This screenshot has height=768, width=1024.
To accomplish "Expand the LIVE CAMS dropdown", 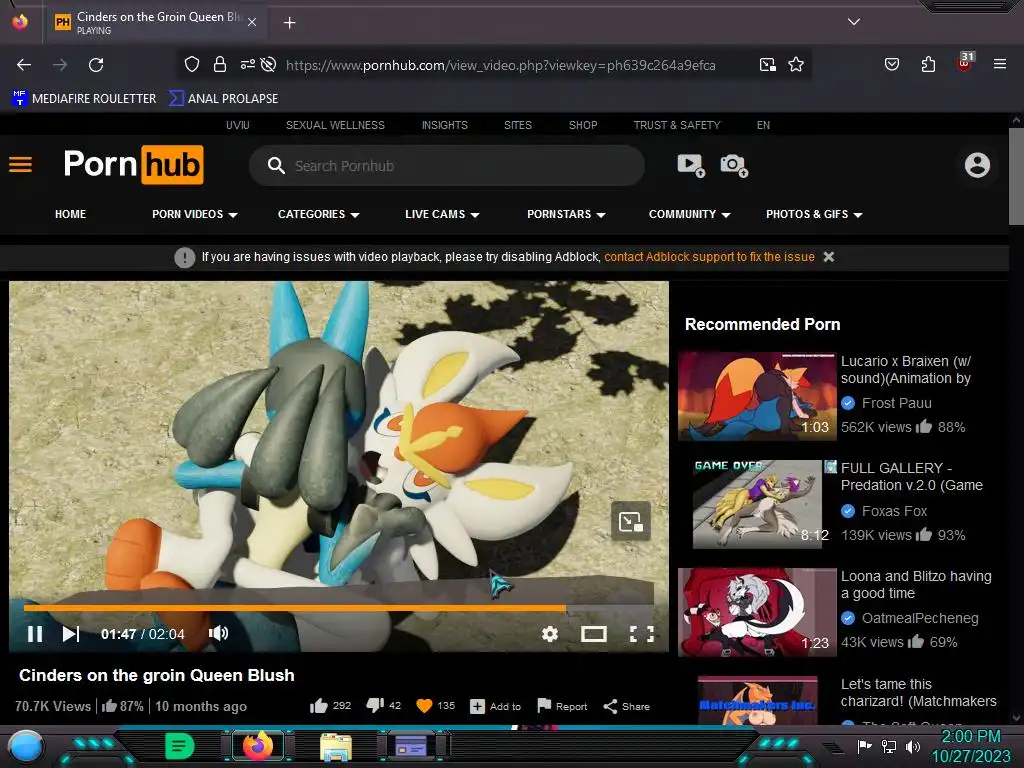I will click(x=442, y=214).
